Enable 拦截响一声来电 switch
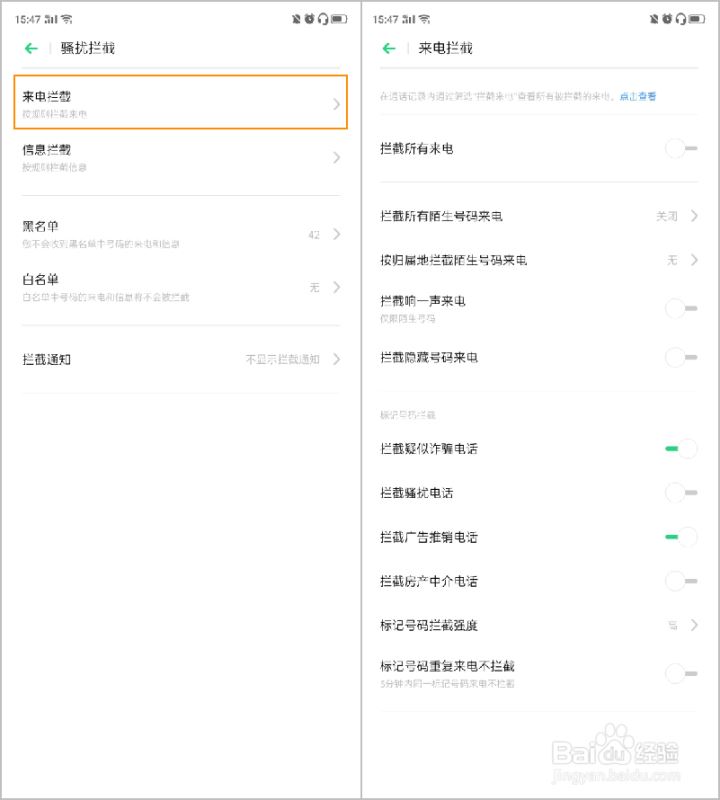The image size is (720, 800). pos(681,308)
